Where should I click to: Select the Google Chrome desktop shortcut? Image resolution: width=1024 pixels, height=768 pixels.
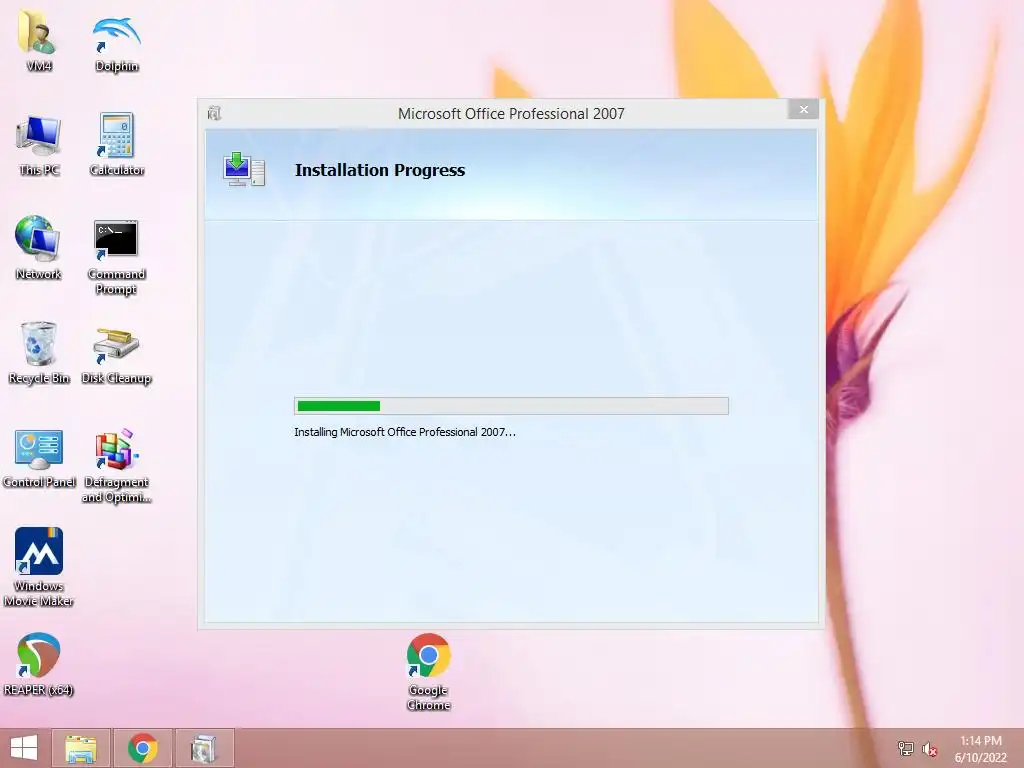click(428, 672)
